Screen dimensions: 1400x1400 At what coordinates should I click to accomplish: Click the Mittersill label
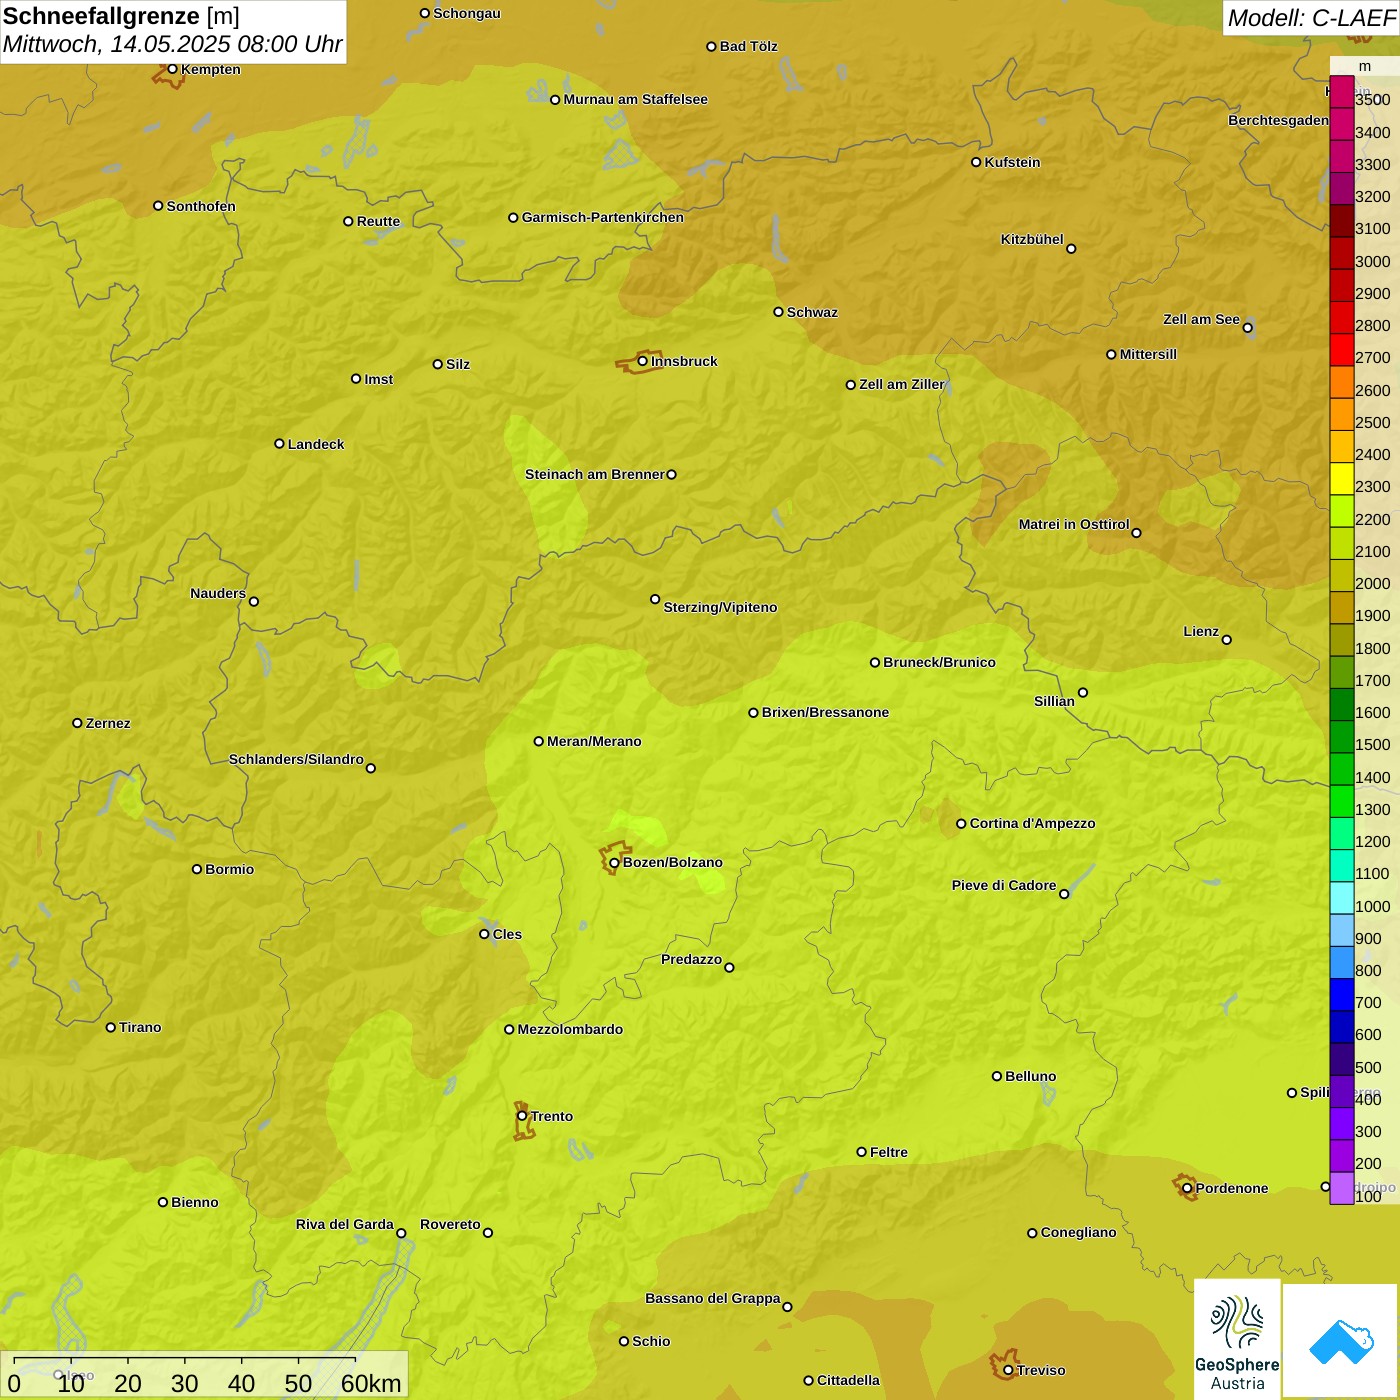1148,354
